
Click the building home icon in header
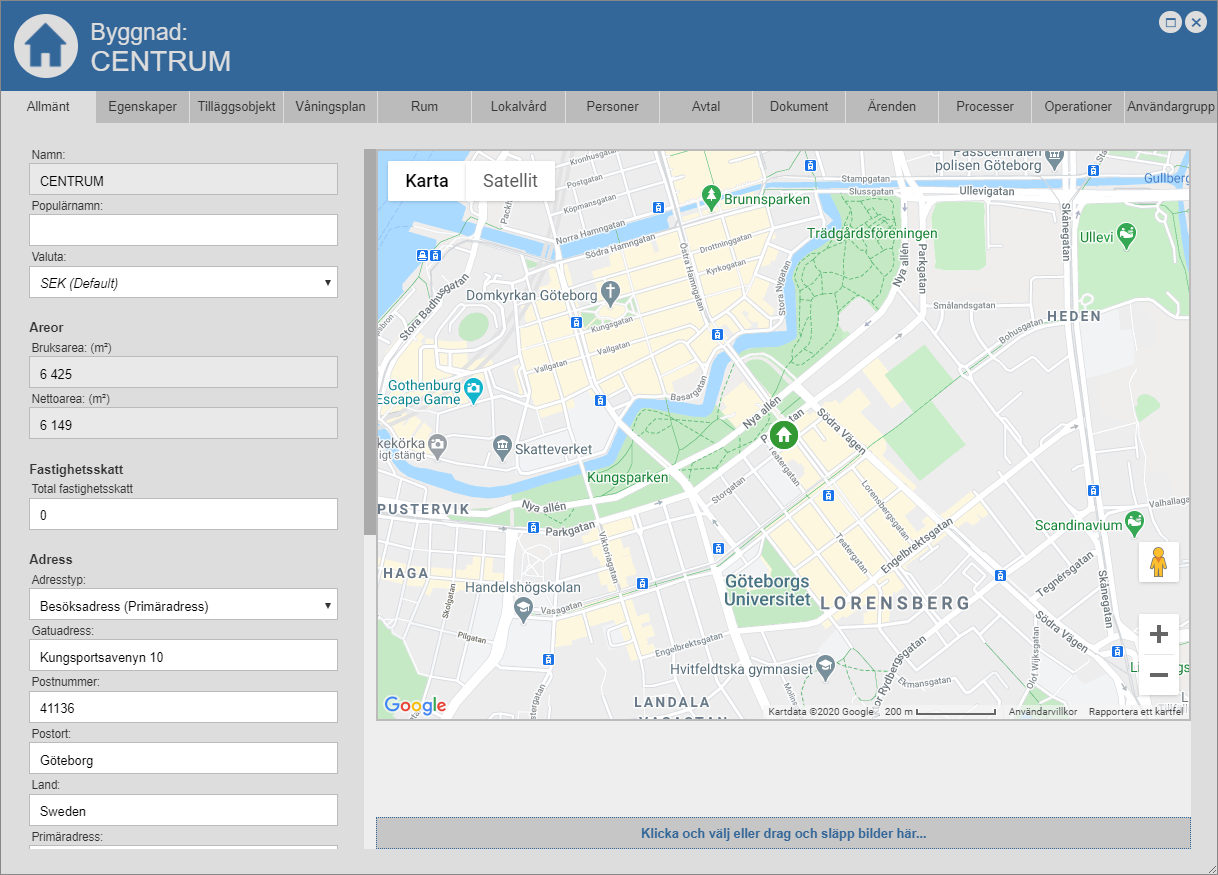pos(45,46)
